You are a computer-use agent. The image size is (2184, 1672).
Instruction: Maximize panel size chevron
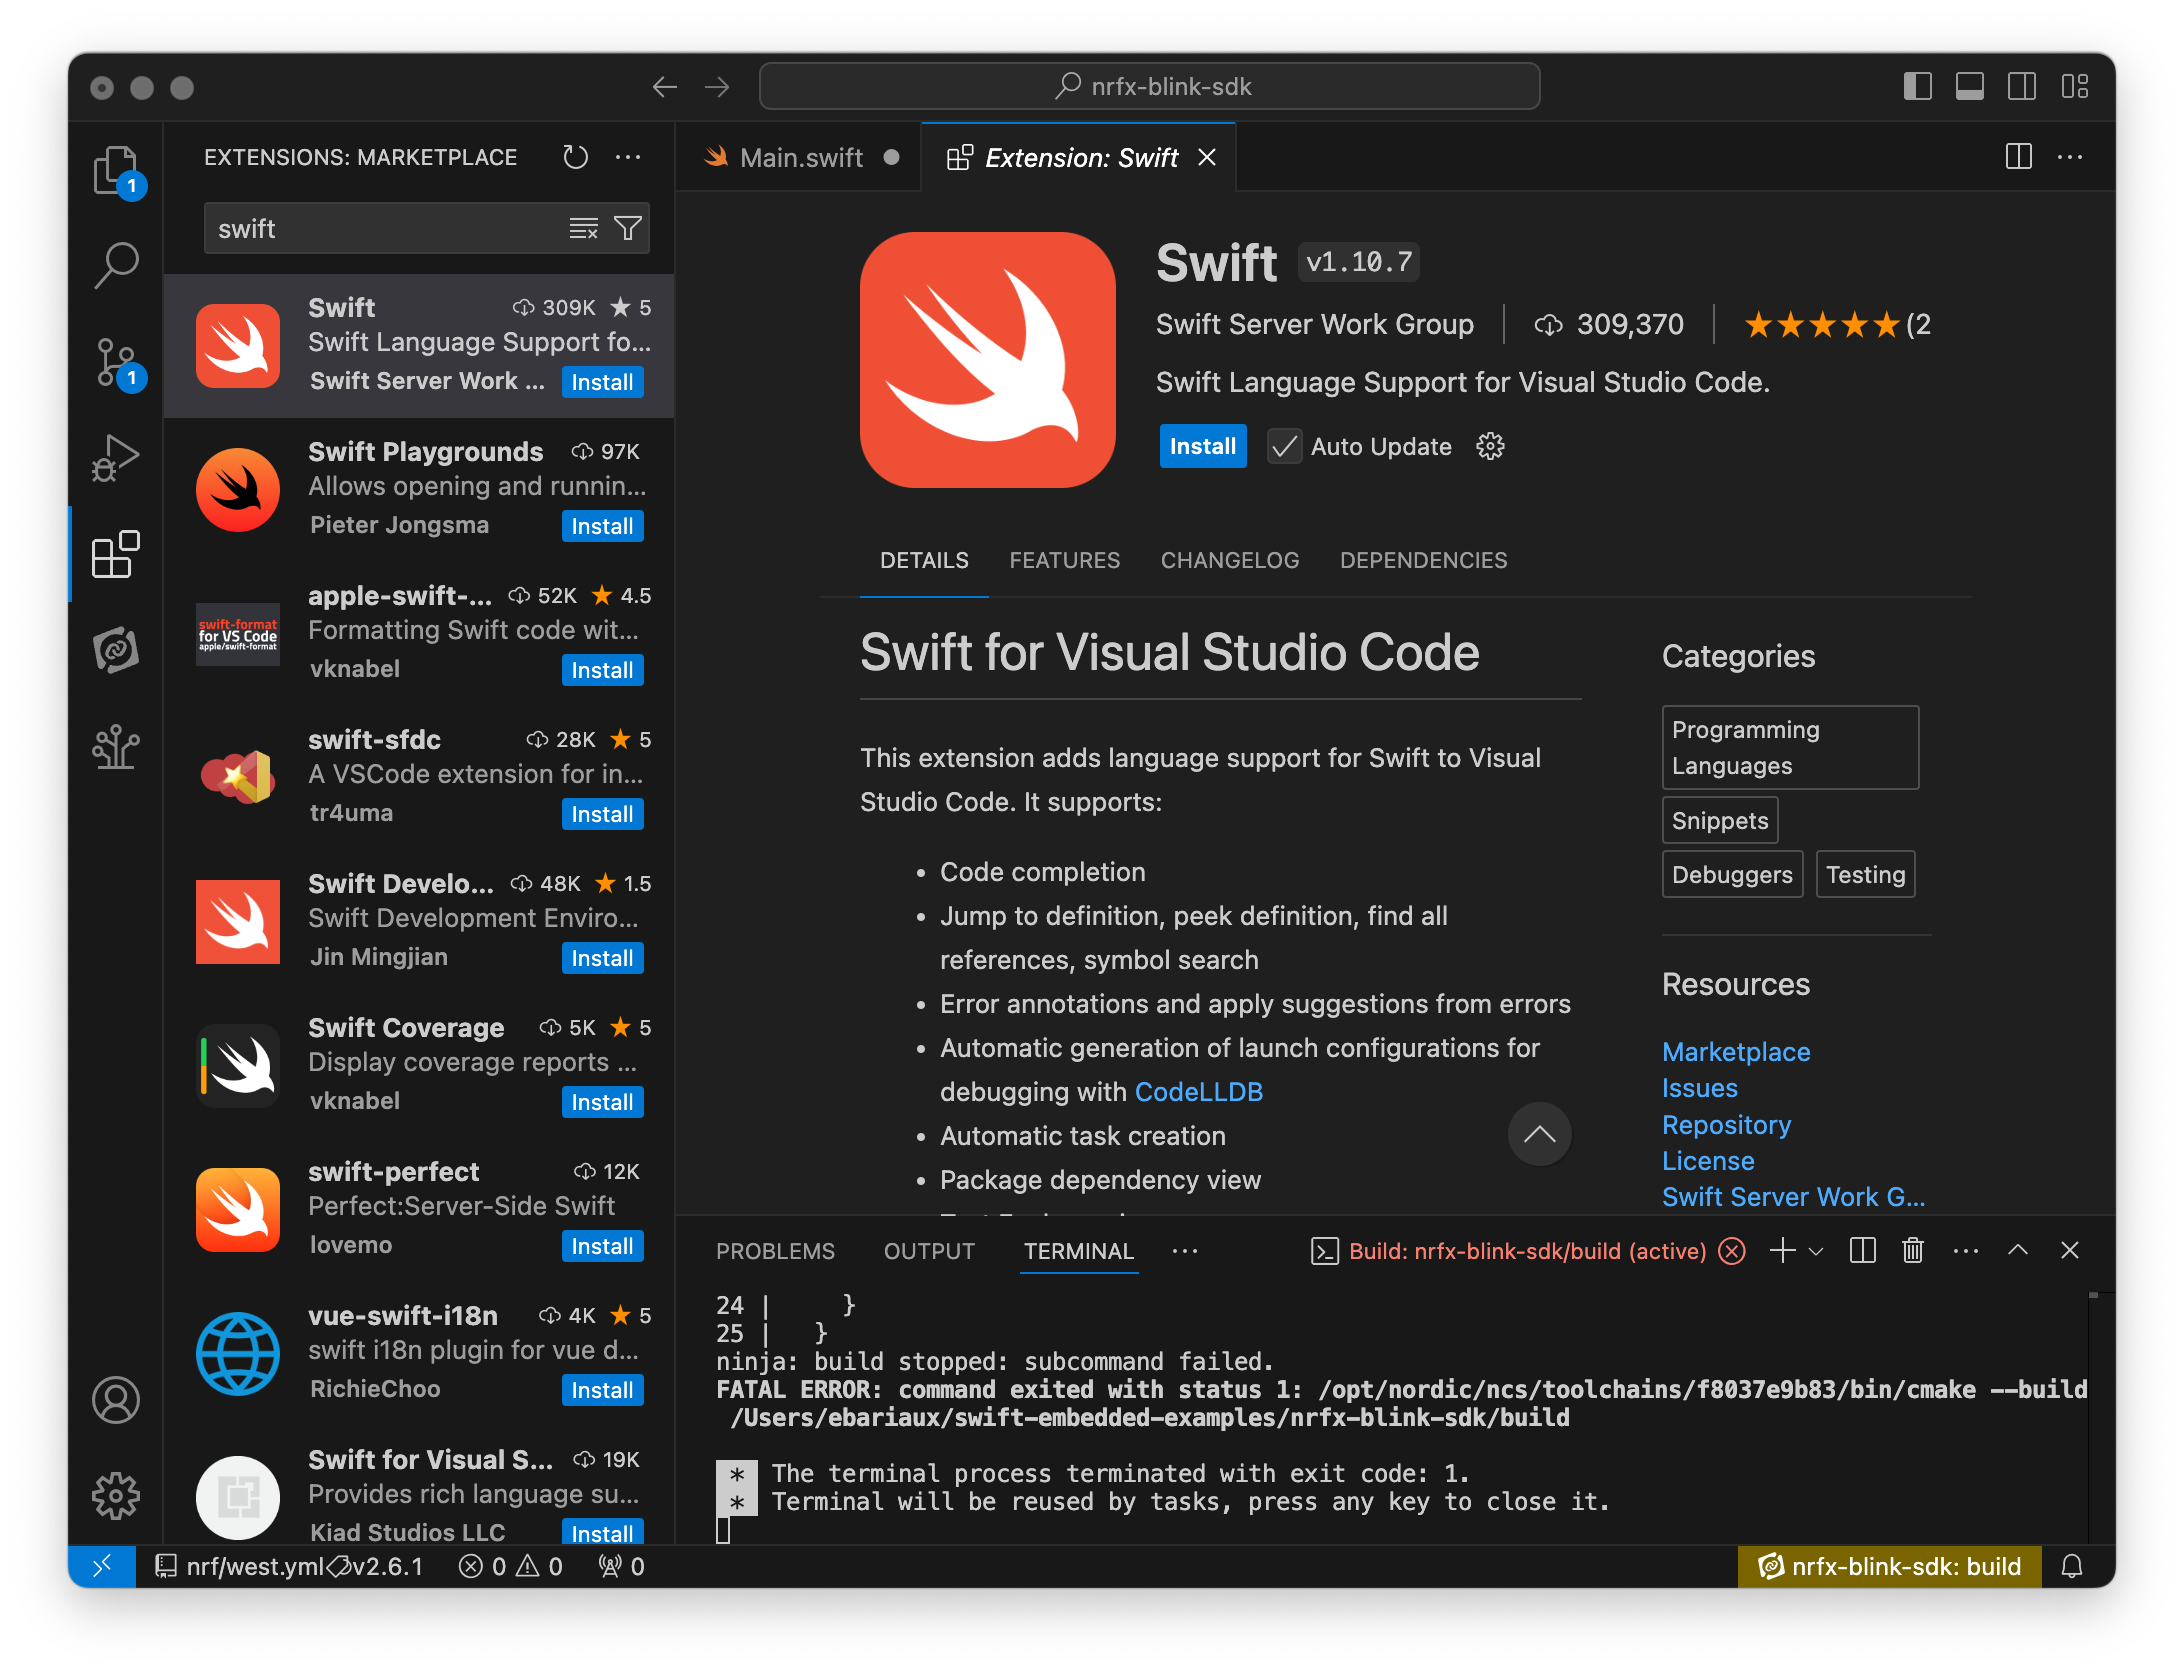click(2018, 1251)
